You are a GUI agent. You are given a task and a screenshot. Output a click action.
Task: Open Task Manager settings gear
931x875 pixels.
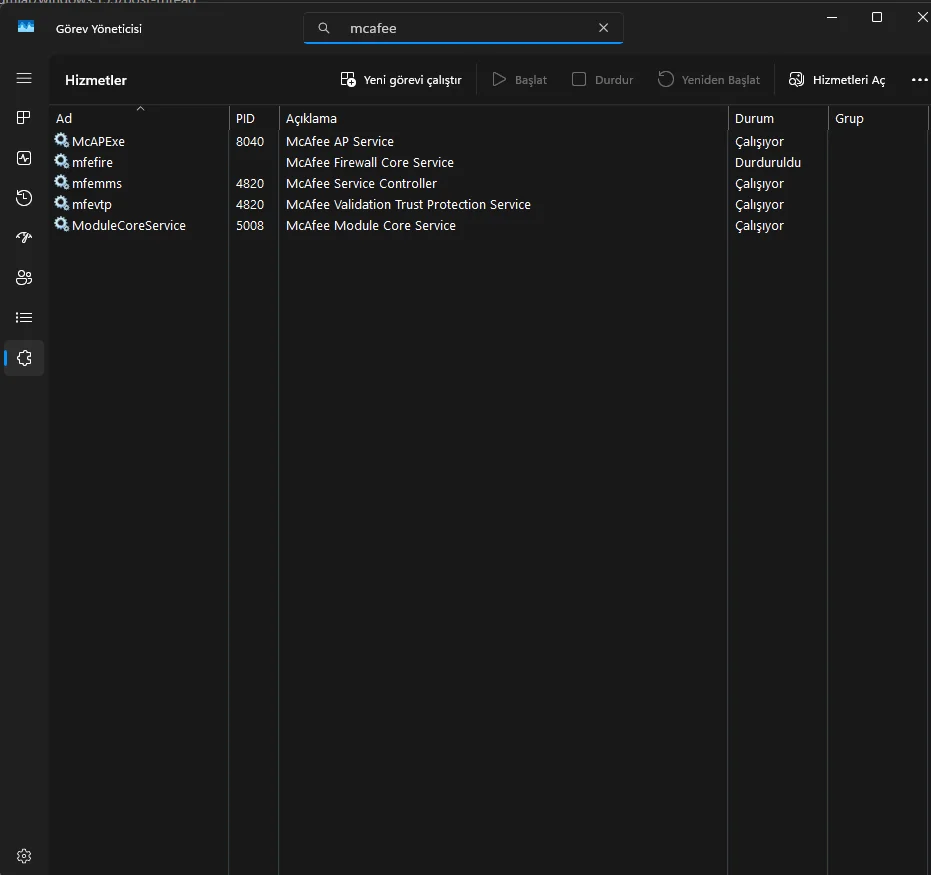(24, 856)
